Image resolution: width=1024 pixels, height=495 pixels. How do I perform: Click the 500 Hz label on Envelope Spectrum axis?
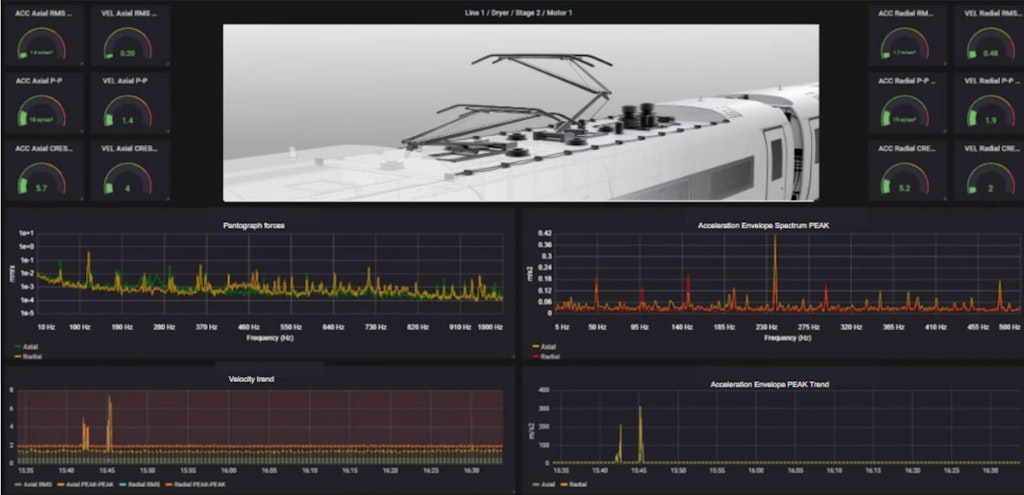click(x=1010, y=326)
